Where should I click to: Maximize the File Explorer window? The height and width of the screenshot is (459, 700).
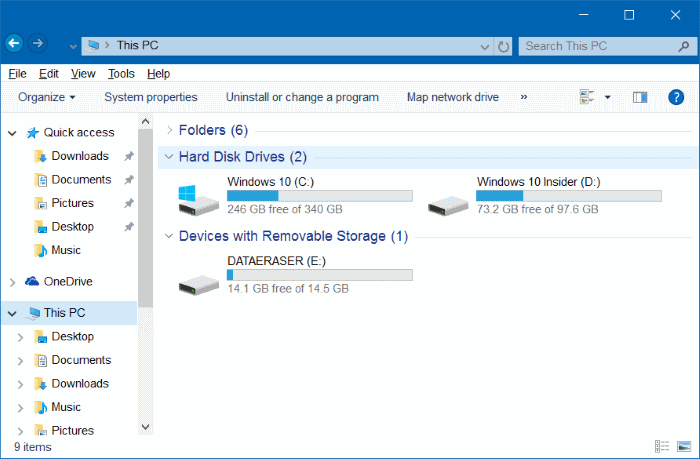[x=629, y=15]
